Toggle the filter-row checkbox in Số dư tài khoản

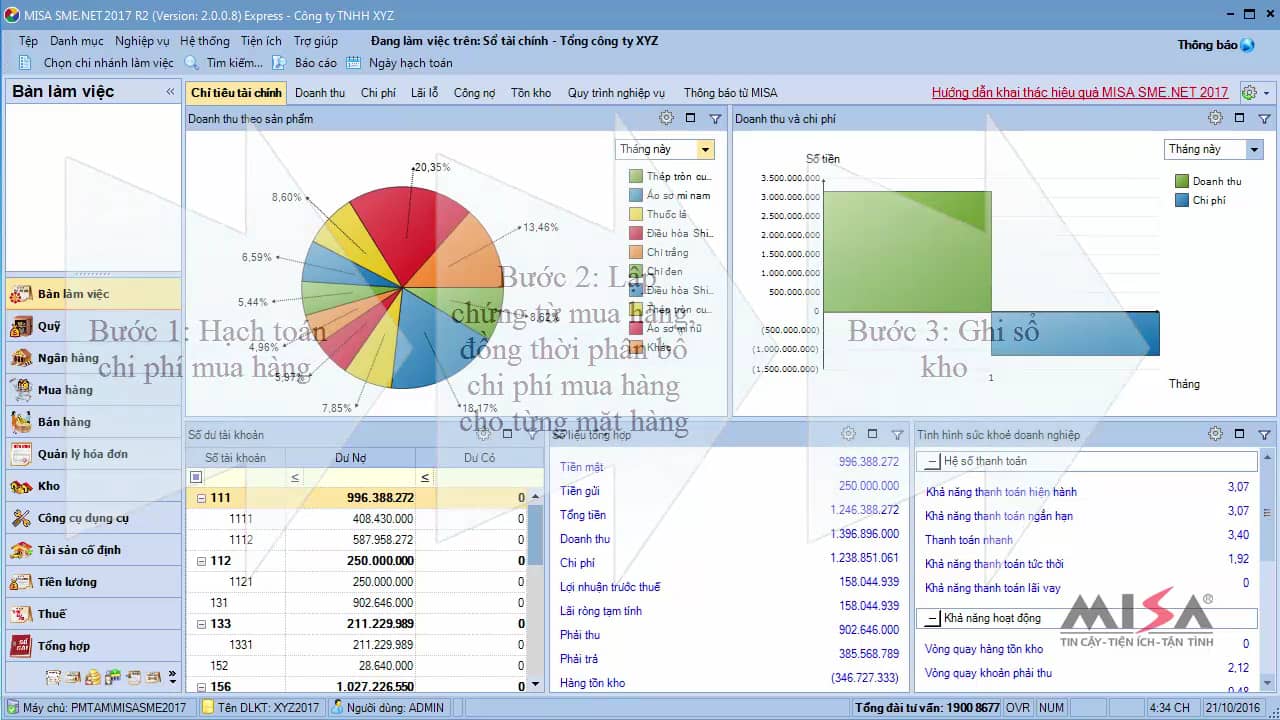coord(196,477)
